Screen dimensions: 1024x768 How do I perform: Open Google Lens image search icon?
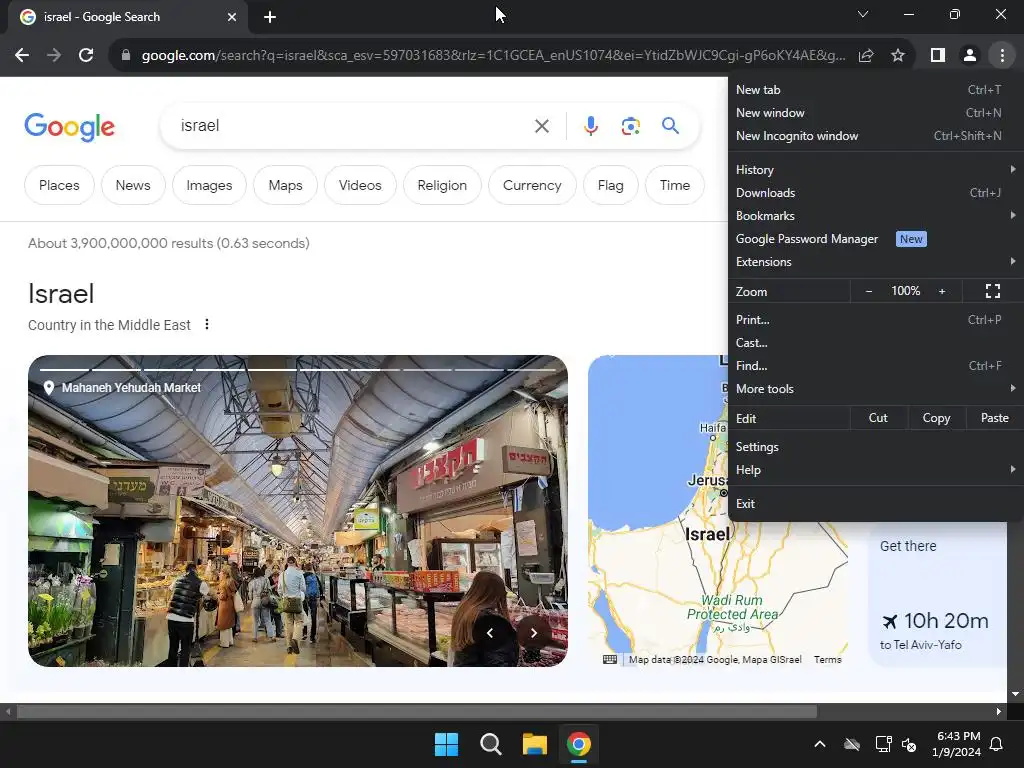(x=630, y=126)
